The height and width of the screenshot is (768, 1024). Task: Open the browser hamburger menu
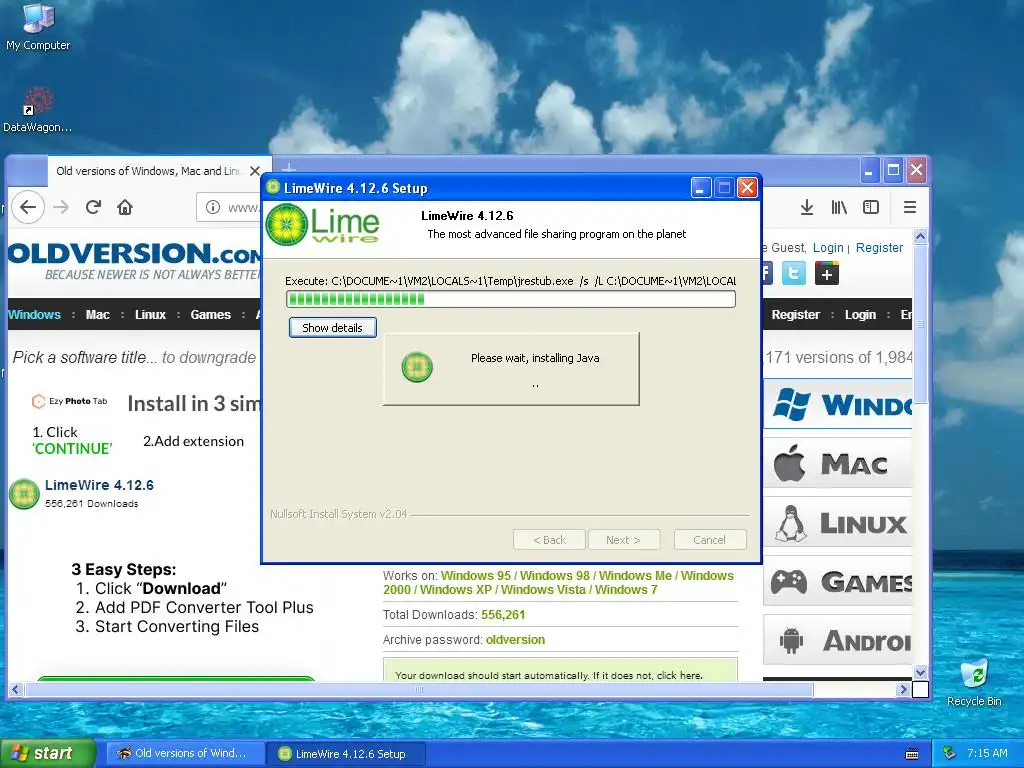(910, 207)
